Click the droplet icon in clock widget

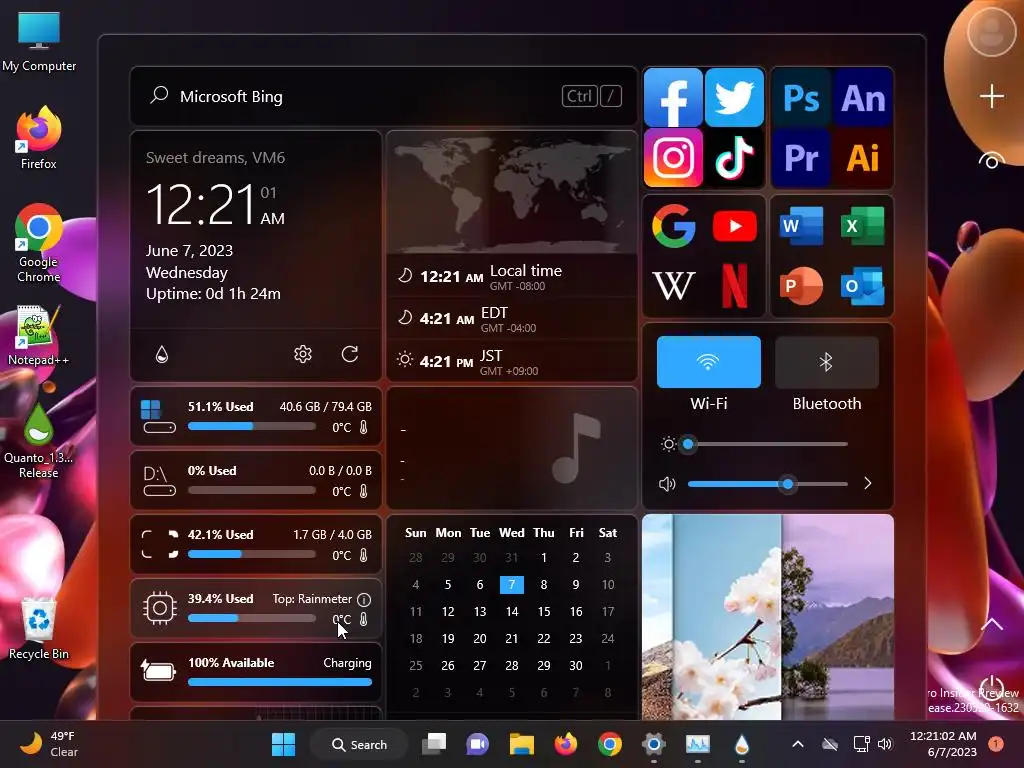point(162,354)
